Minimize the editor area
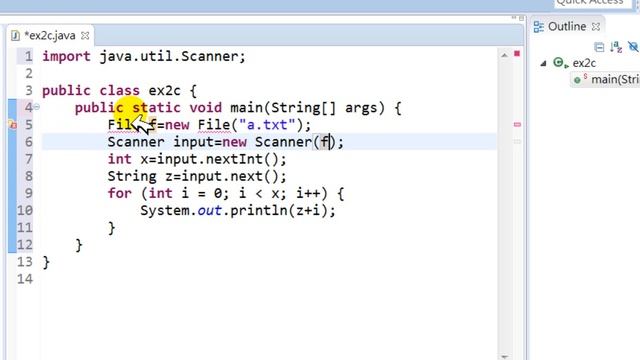640x360 pixels. coord(514,18)
